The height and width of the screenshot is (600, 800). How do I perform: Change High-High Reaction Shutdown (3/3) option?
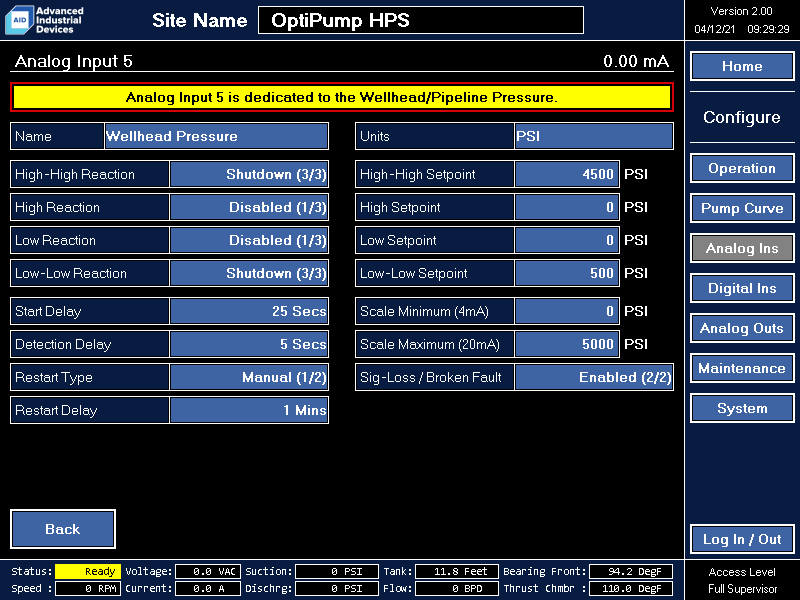249,174
